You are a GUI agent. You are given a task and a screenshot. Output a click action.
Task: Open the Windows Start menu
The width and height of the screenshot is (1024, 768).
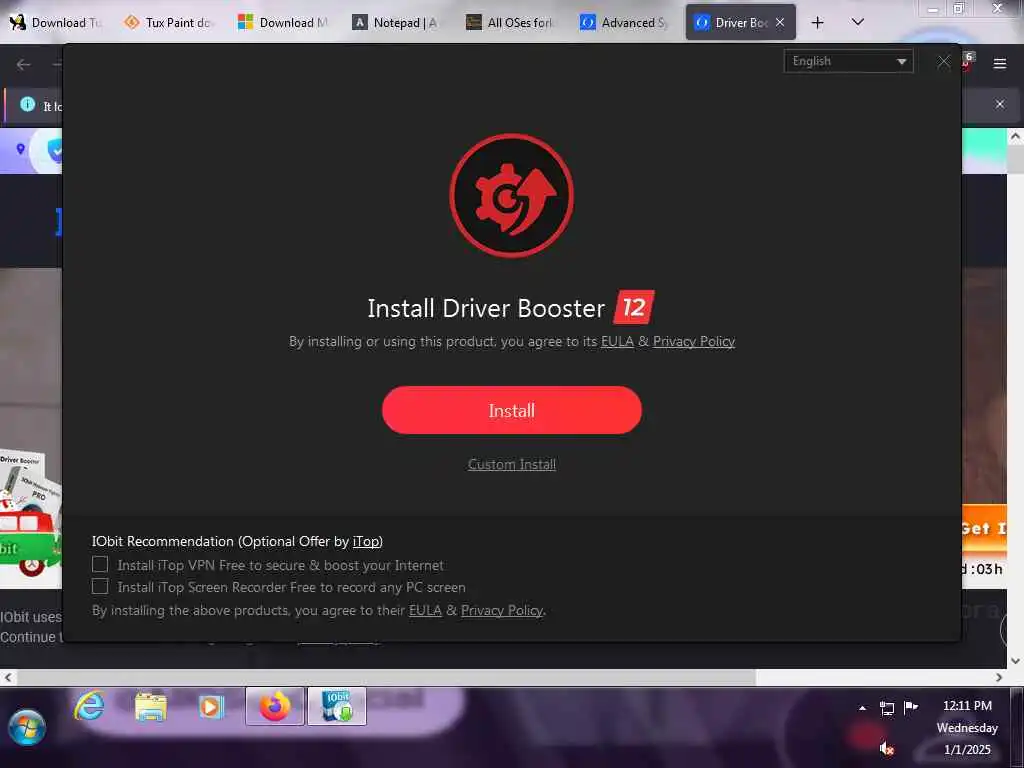[x=27, y=727]
